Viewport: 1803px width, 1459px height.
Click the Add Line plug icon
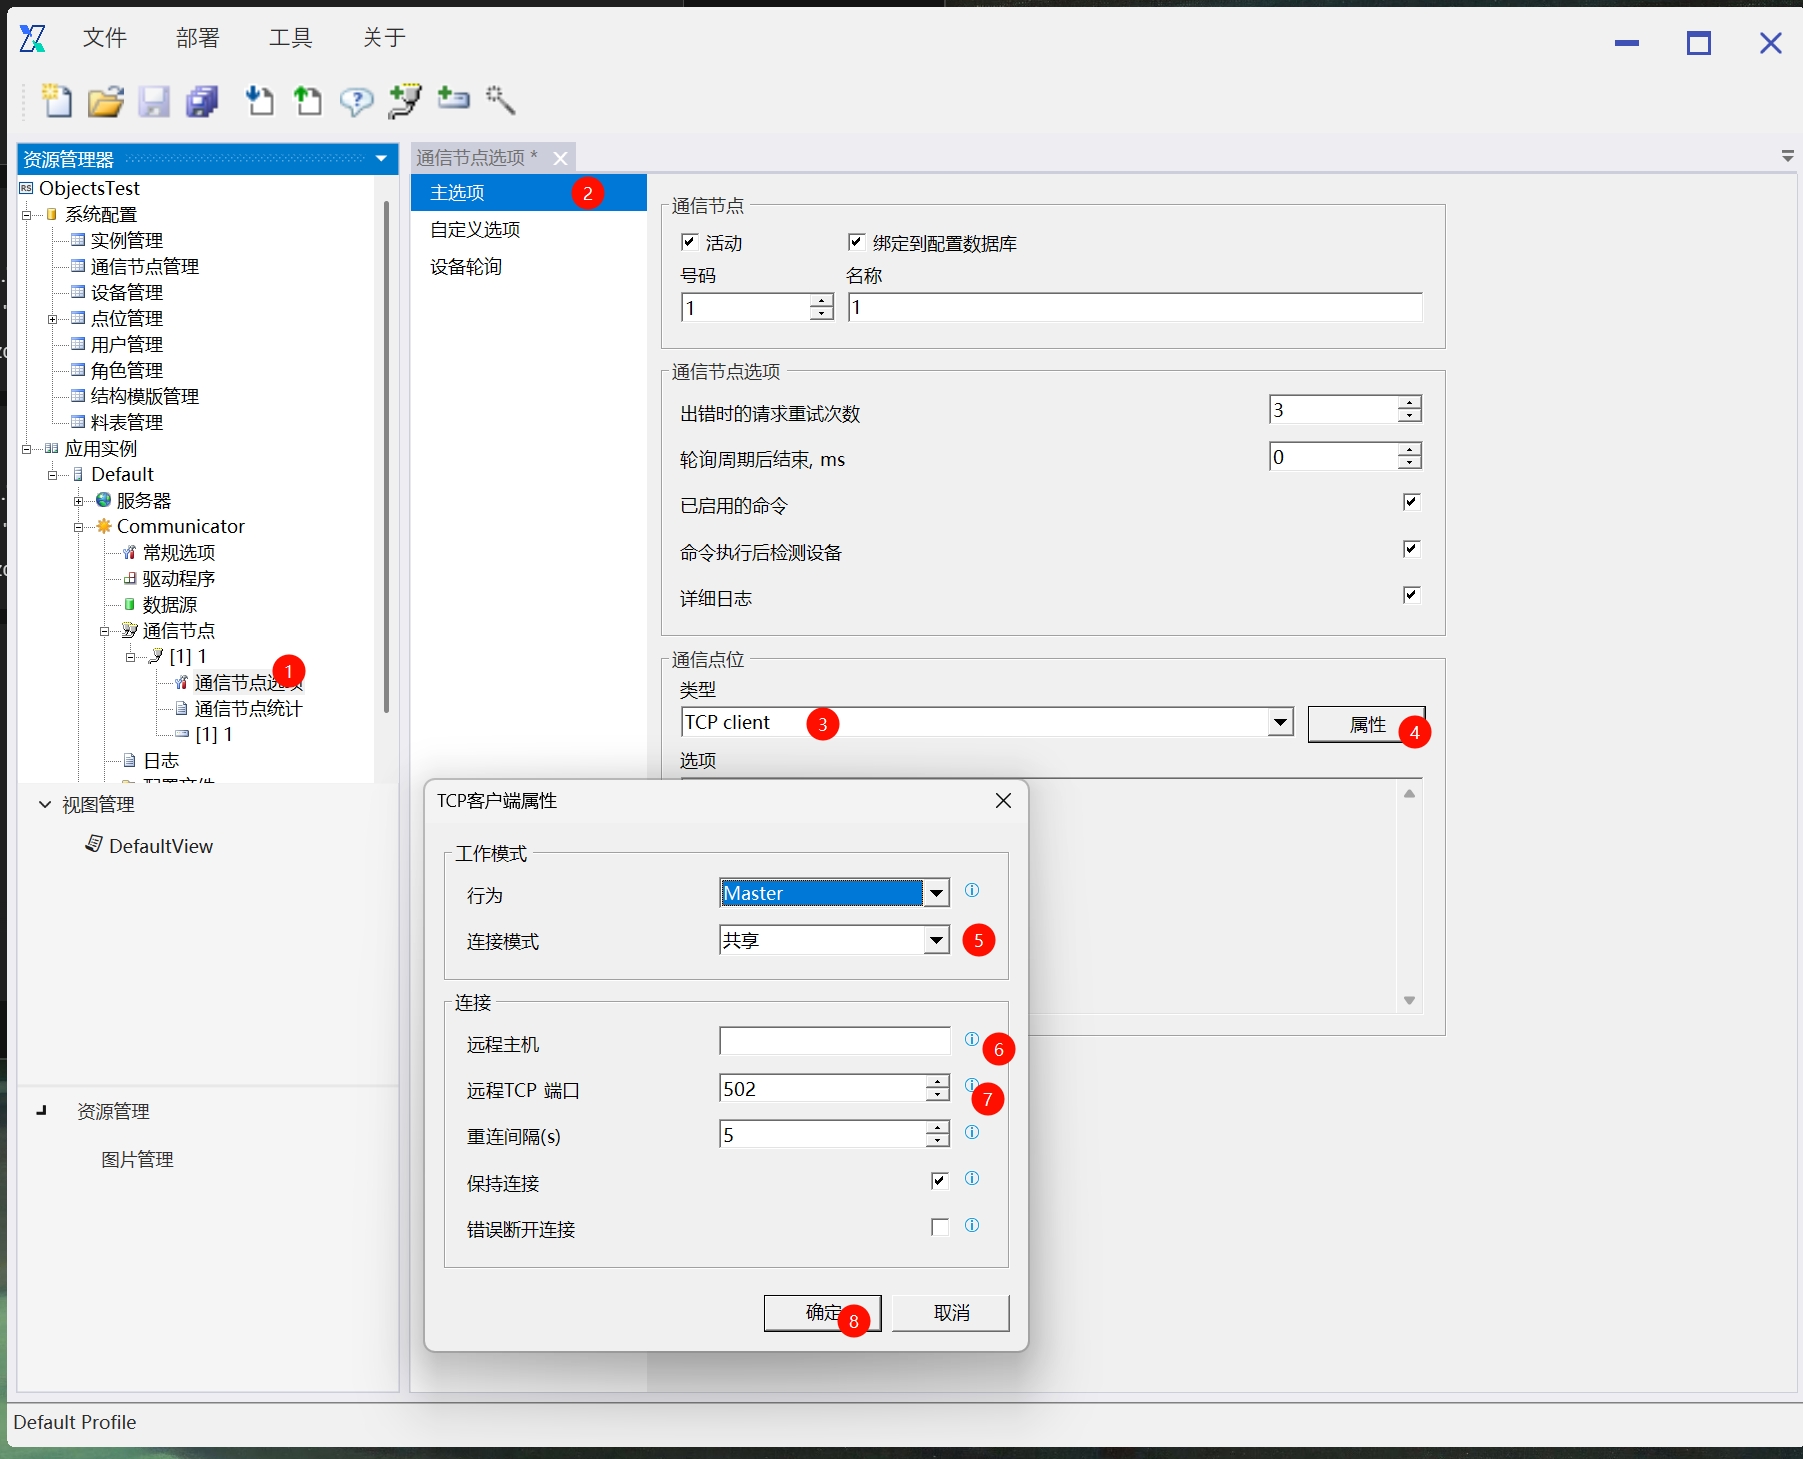click(x=405, y=101)
